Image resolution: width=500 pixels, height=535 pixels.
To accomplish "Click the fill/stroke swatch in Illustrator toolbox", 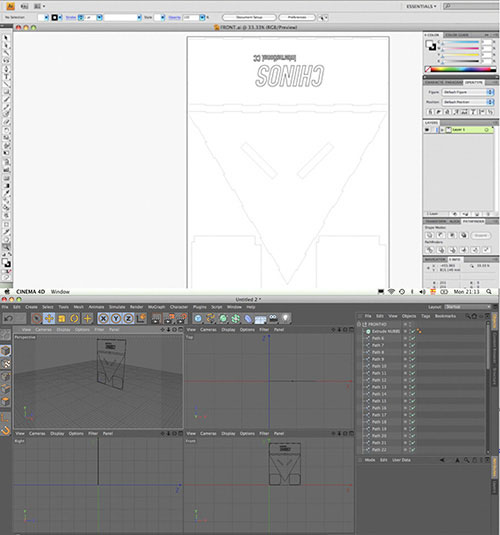I will 6,263.
